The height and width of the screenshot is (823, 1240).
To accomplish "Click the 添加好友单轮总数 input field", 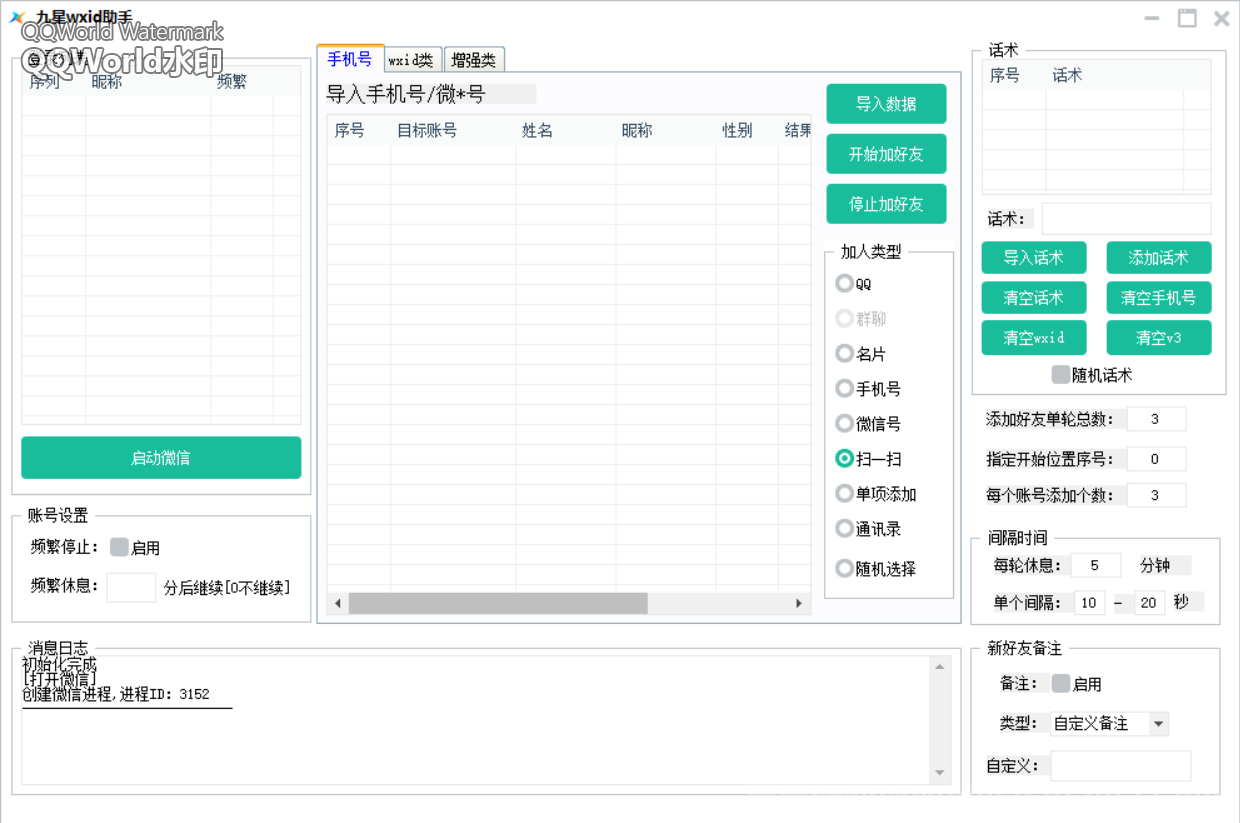I will coord(1156,420).
